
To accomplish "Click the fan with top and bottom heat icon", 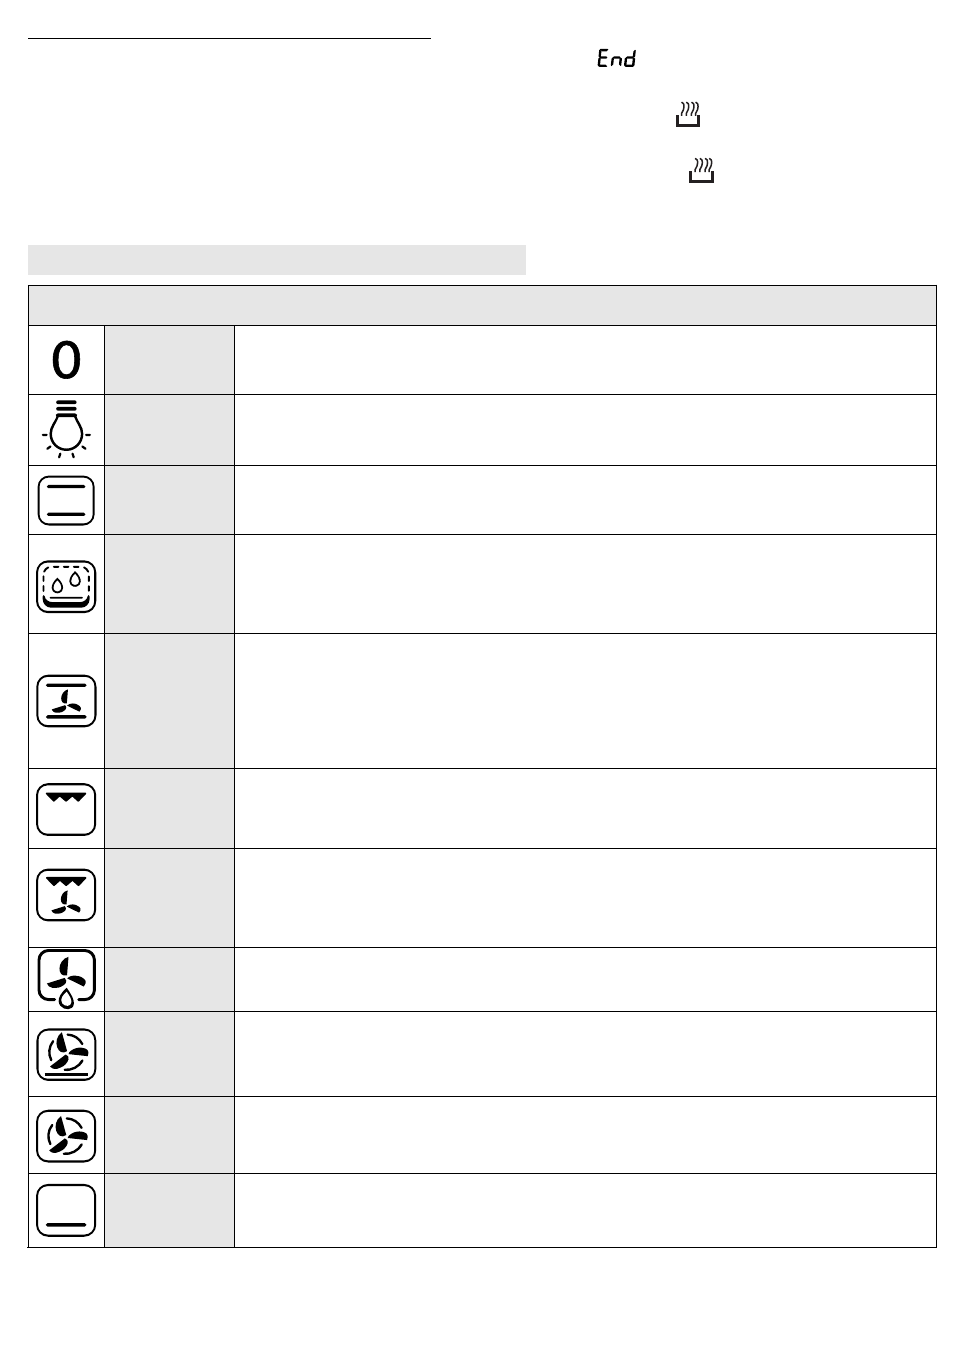I will 66,701.
